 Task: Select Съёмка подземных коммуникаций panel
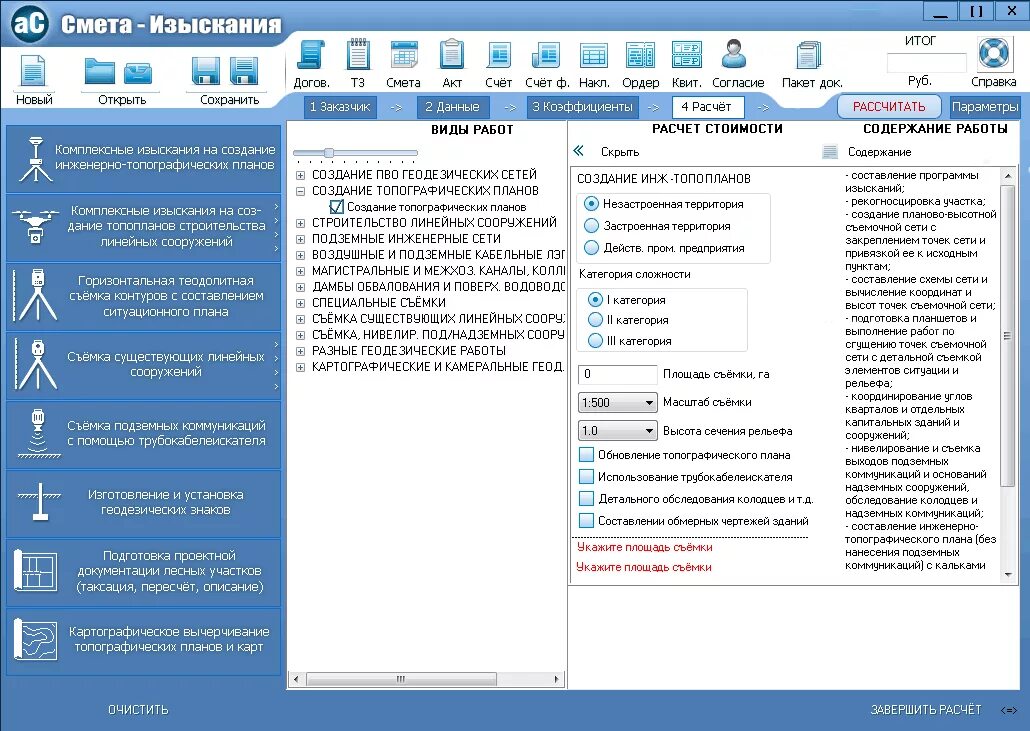coord(143,434)
